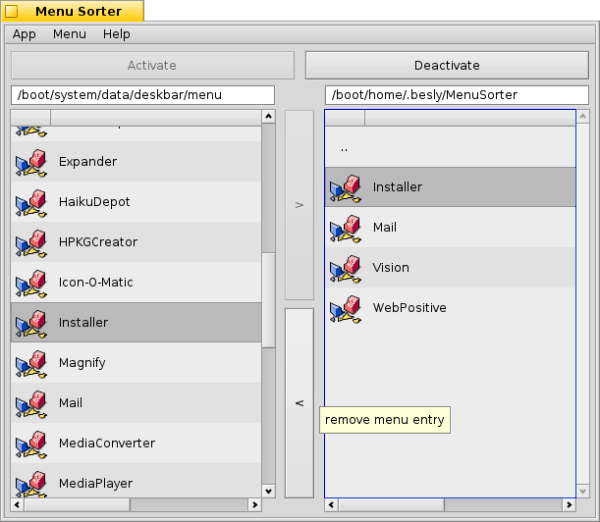Click left list scrollbar down arrow

[268, 491]
